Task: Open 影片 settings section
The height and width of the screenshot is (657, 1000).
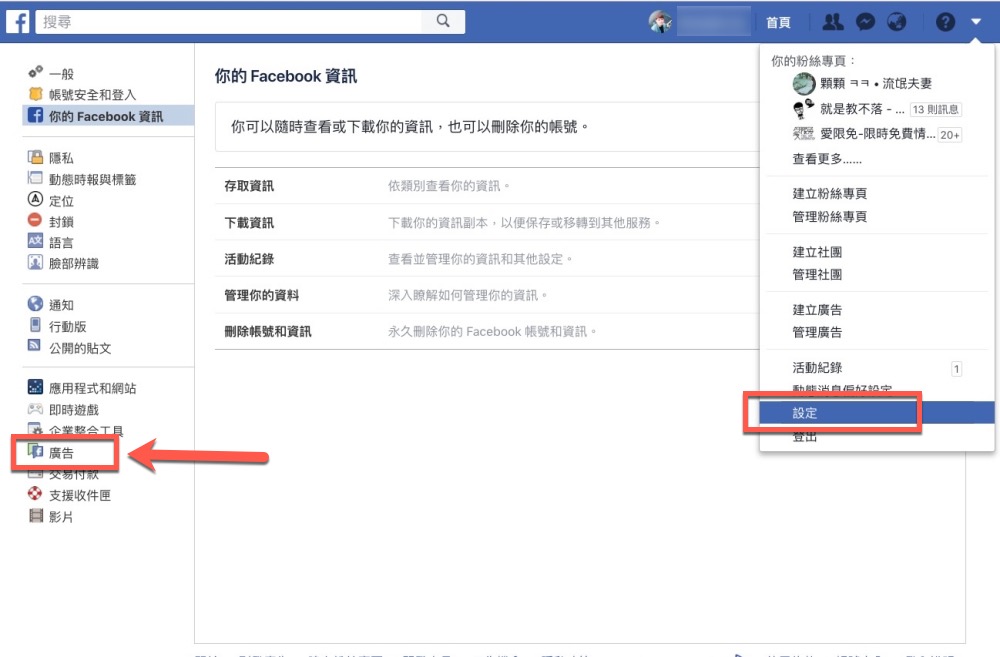Action: coord(62,517)
